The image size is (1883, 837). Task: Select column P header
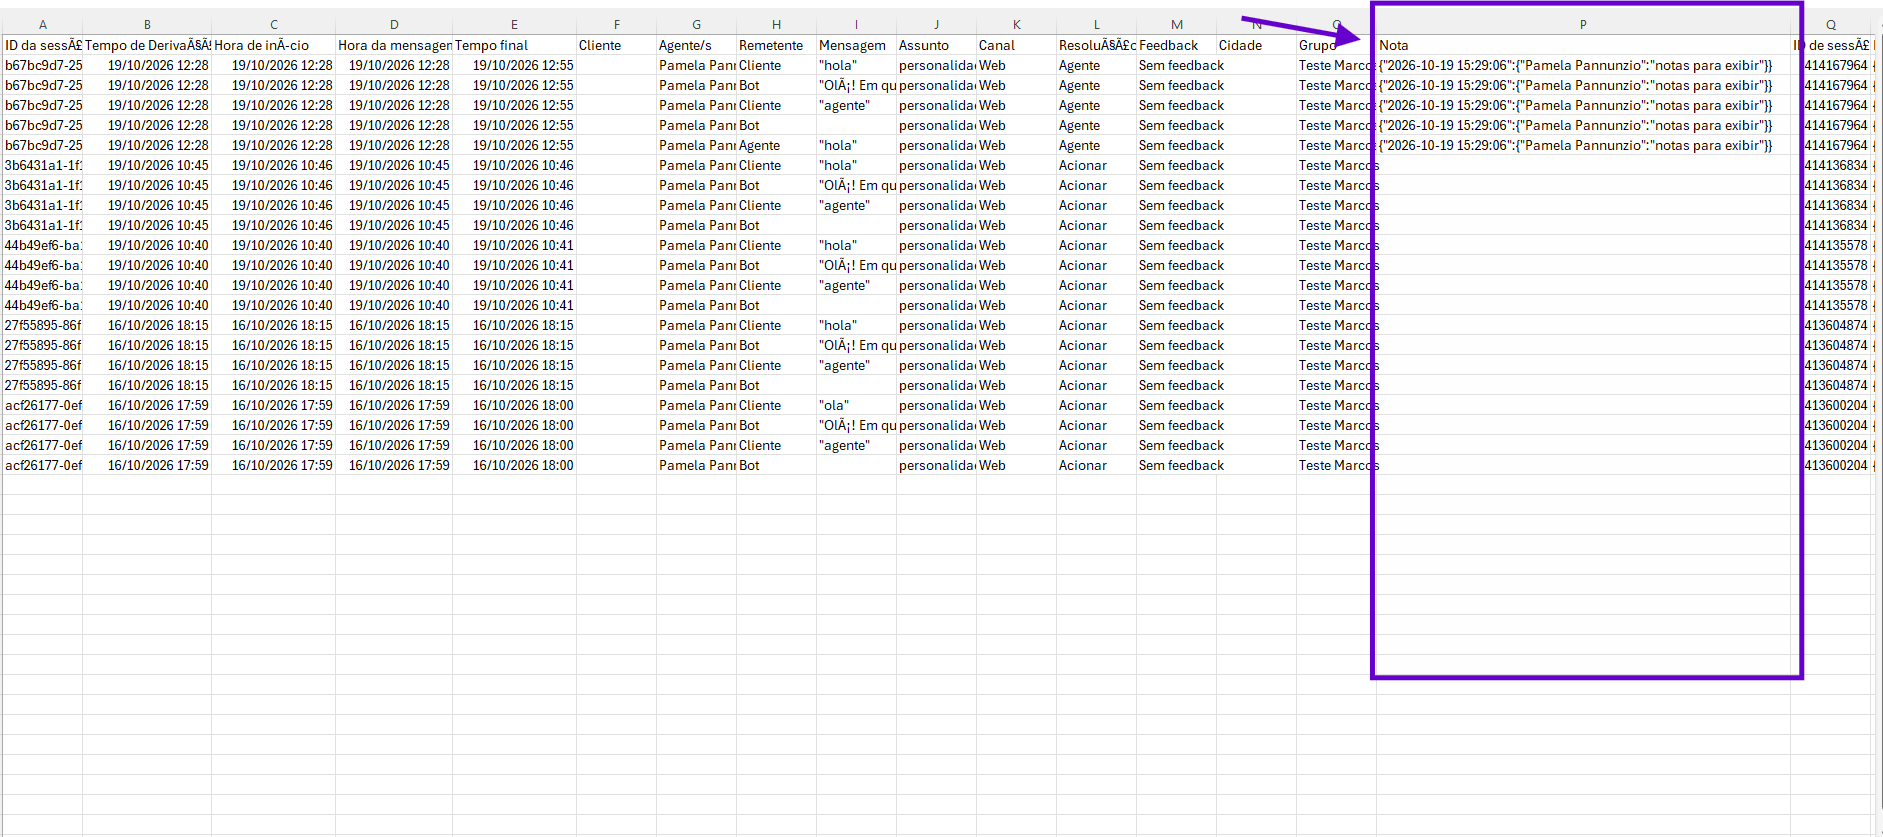tap(1583, 24)
